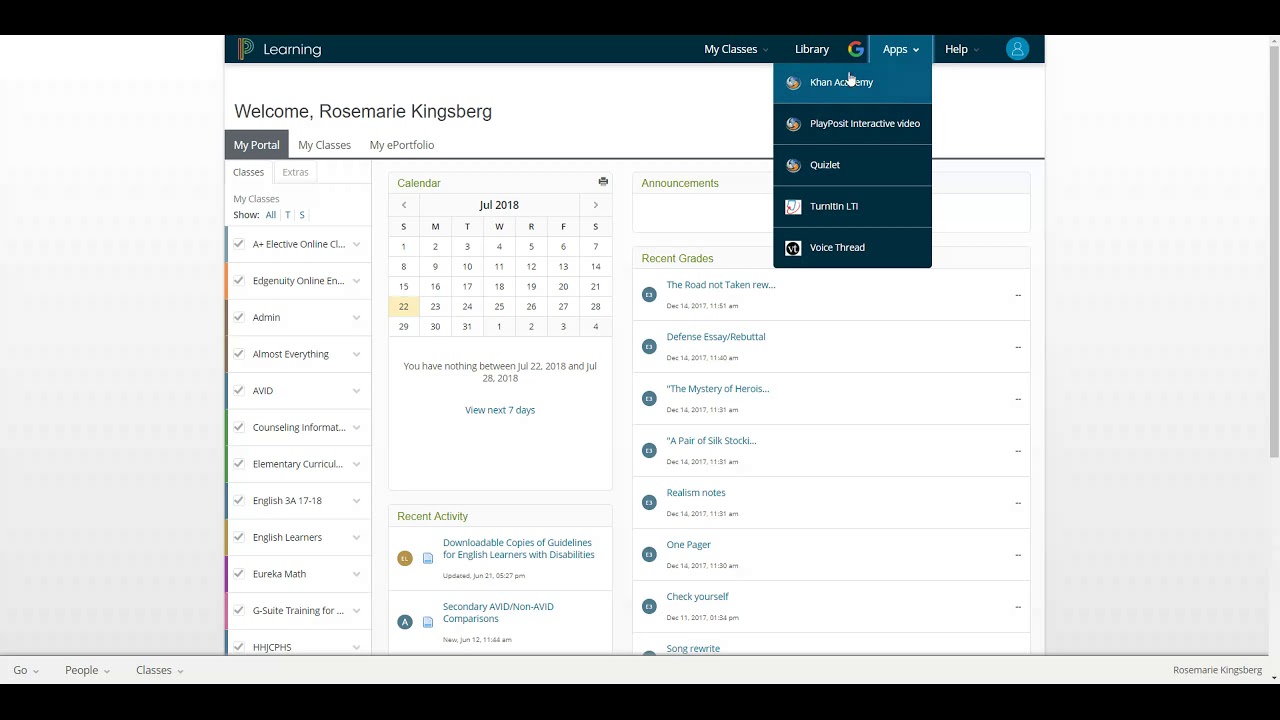Open the Help dropdown menu
This screenshot has width=1280, height=720.
click(961, 49)
